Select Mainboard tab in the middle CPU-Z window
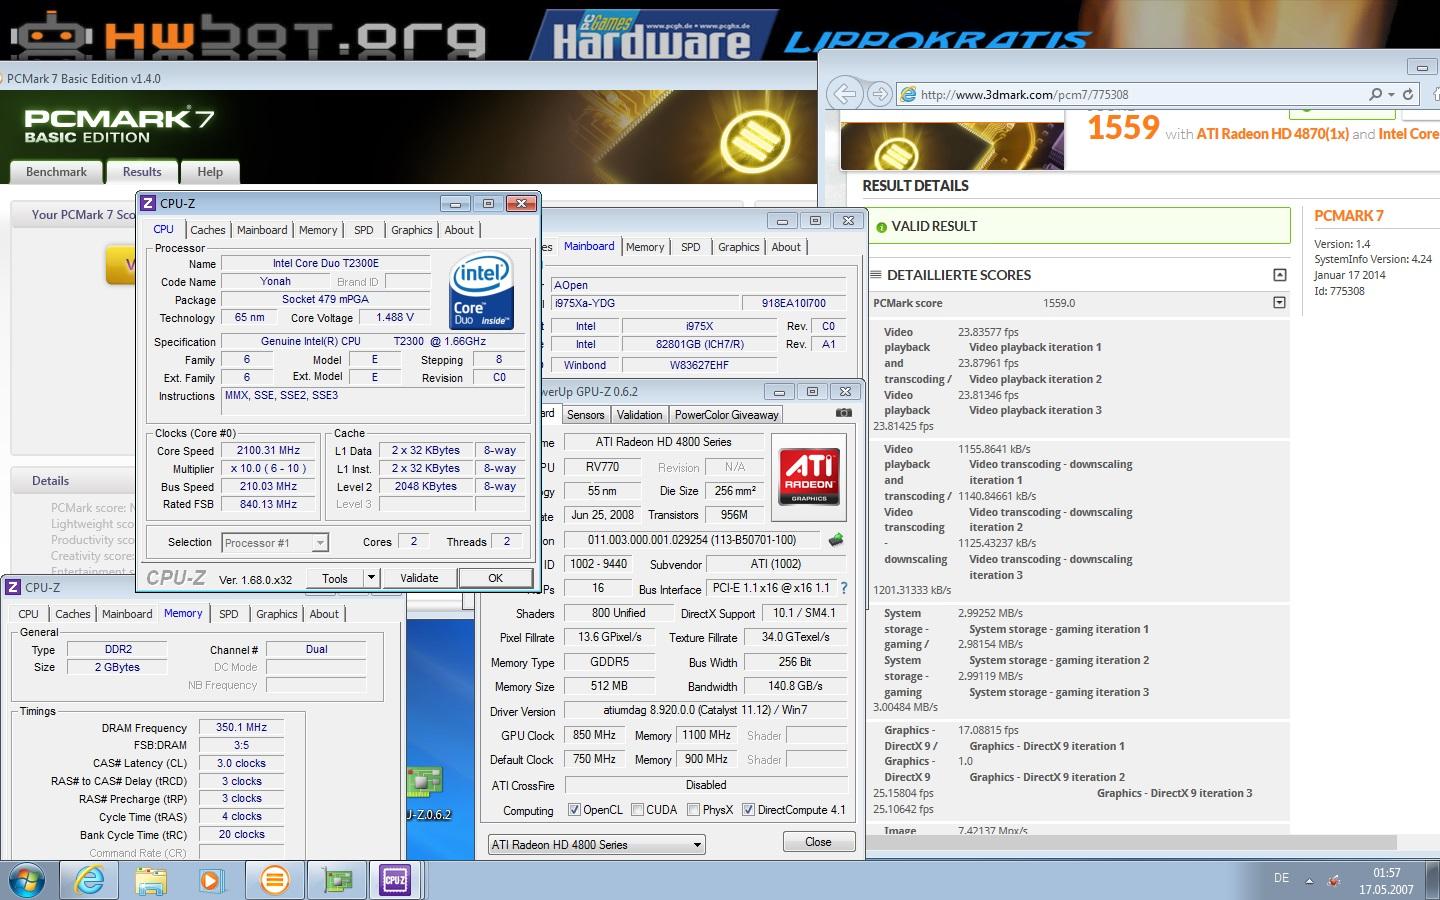 [x=589, y=246]
